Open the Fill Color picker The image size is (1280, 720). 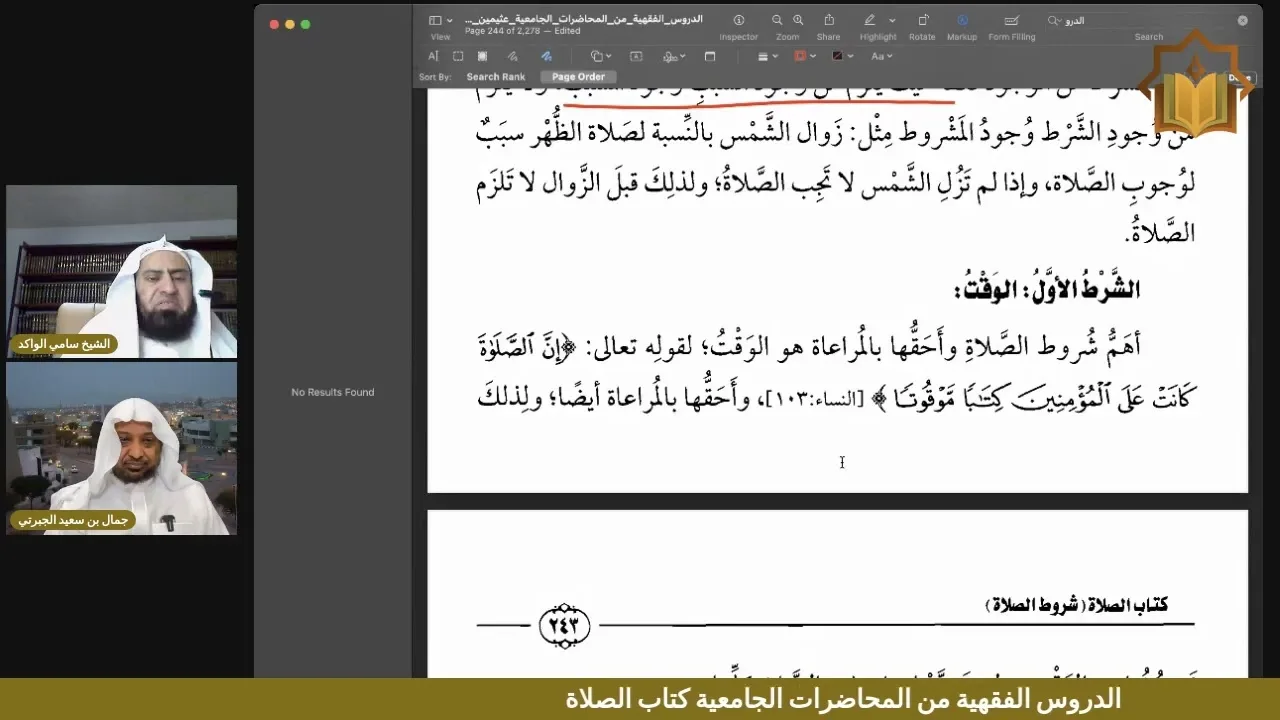pyautogui.click(x=843, y=56)
